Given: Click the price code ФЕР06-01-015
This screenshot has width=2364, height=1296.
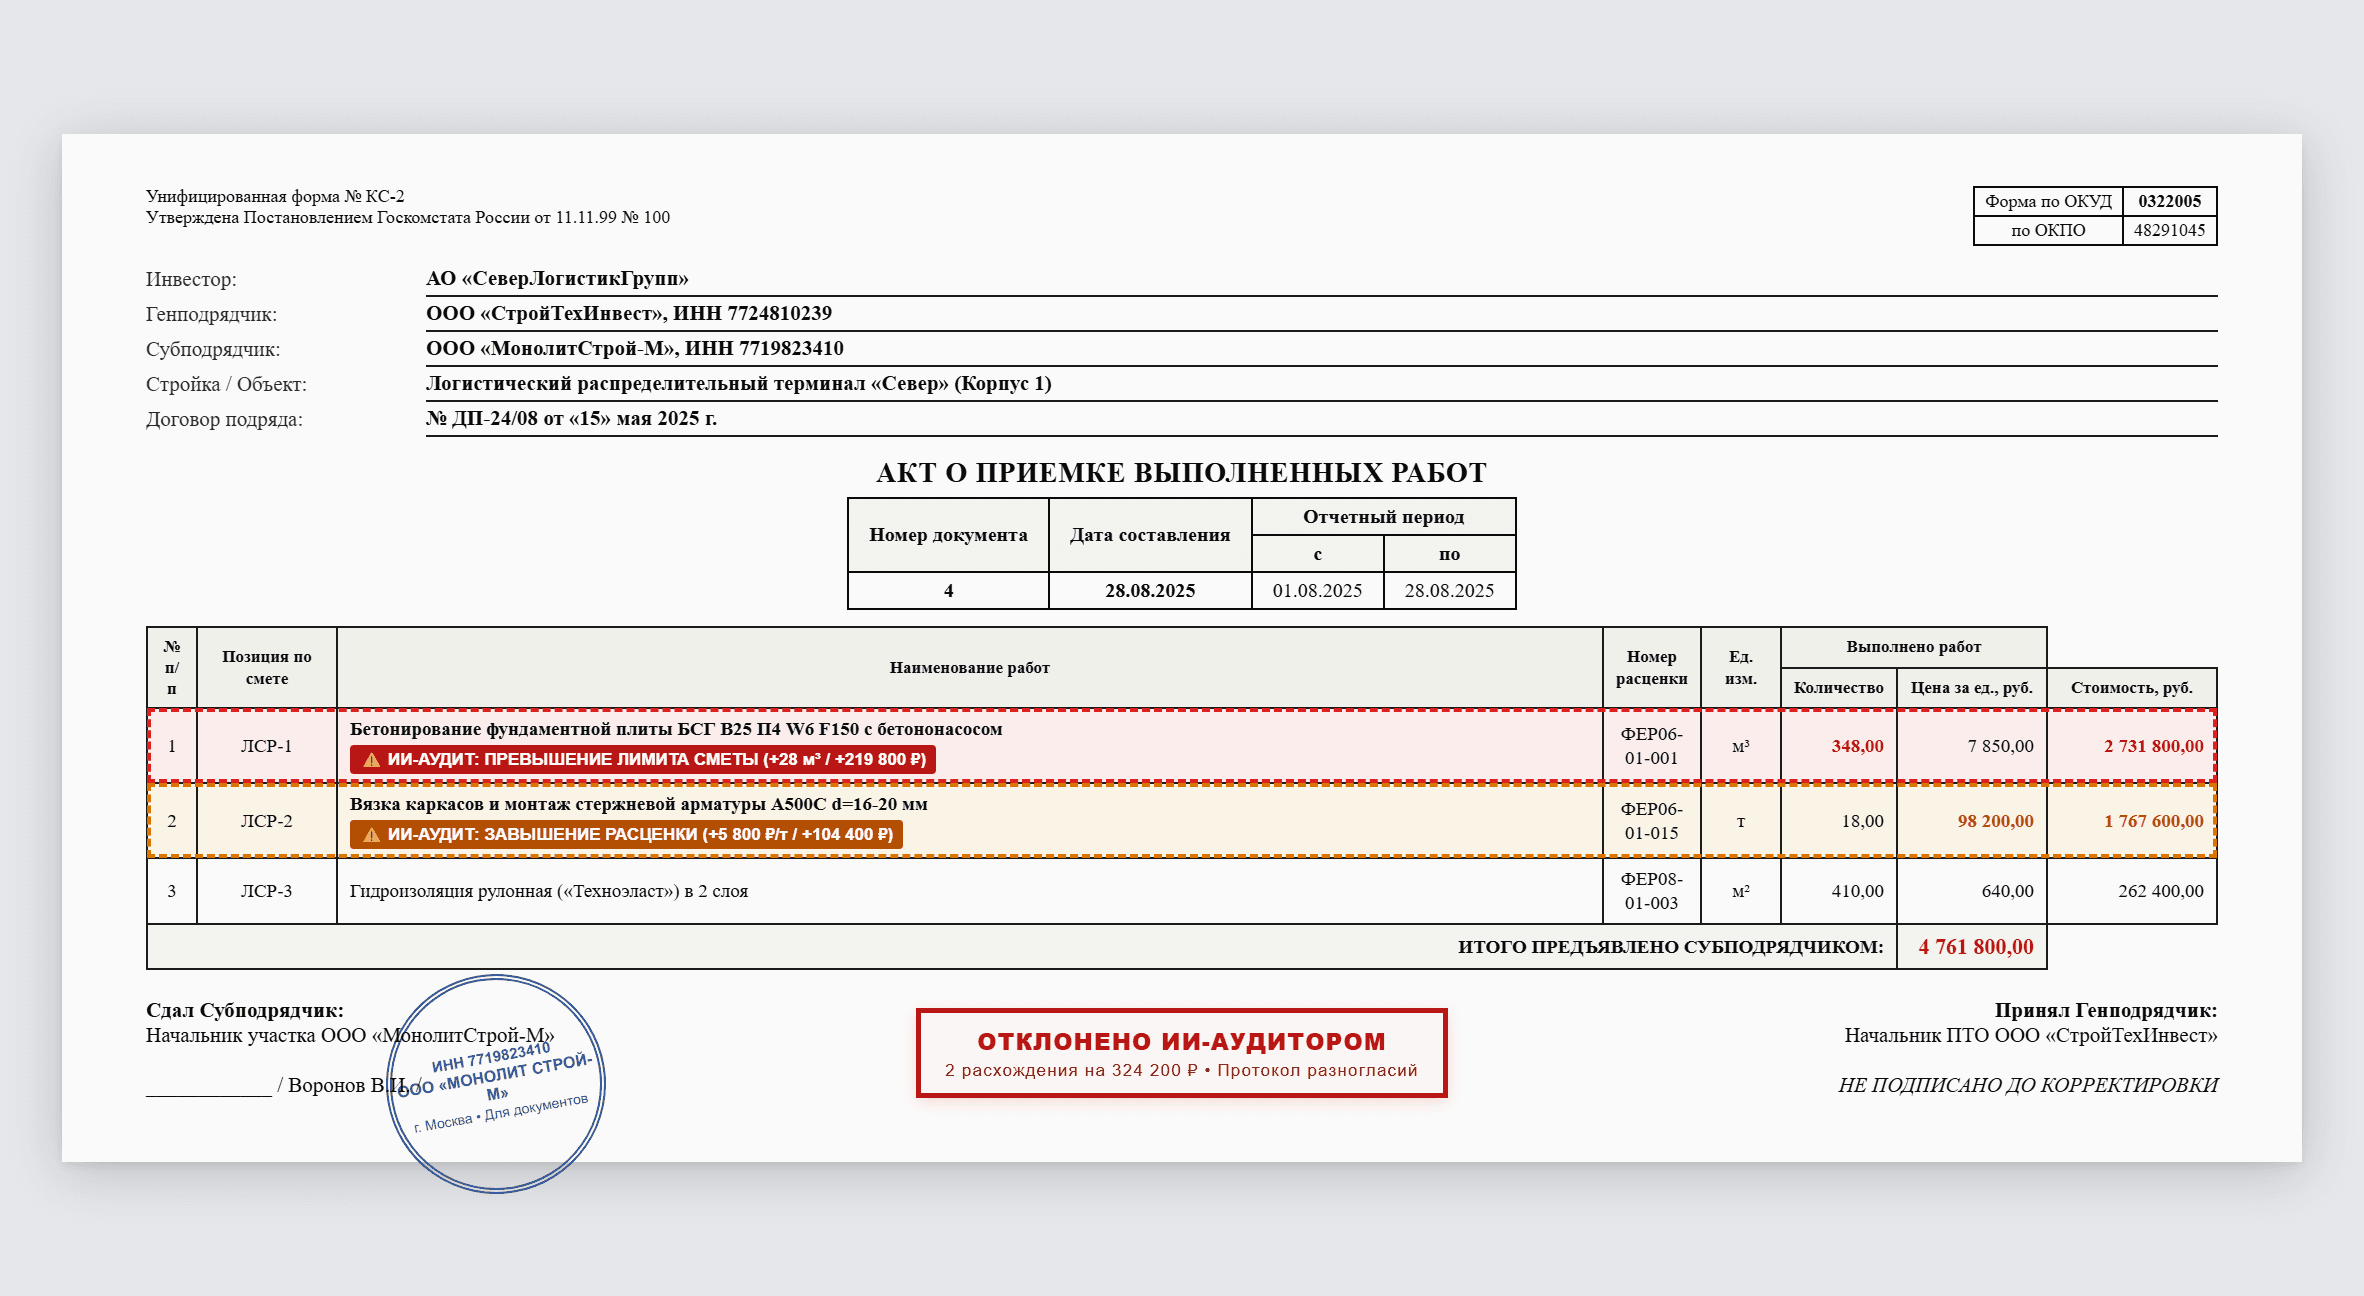Looking at the screenshot, I should [1651, 821].
